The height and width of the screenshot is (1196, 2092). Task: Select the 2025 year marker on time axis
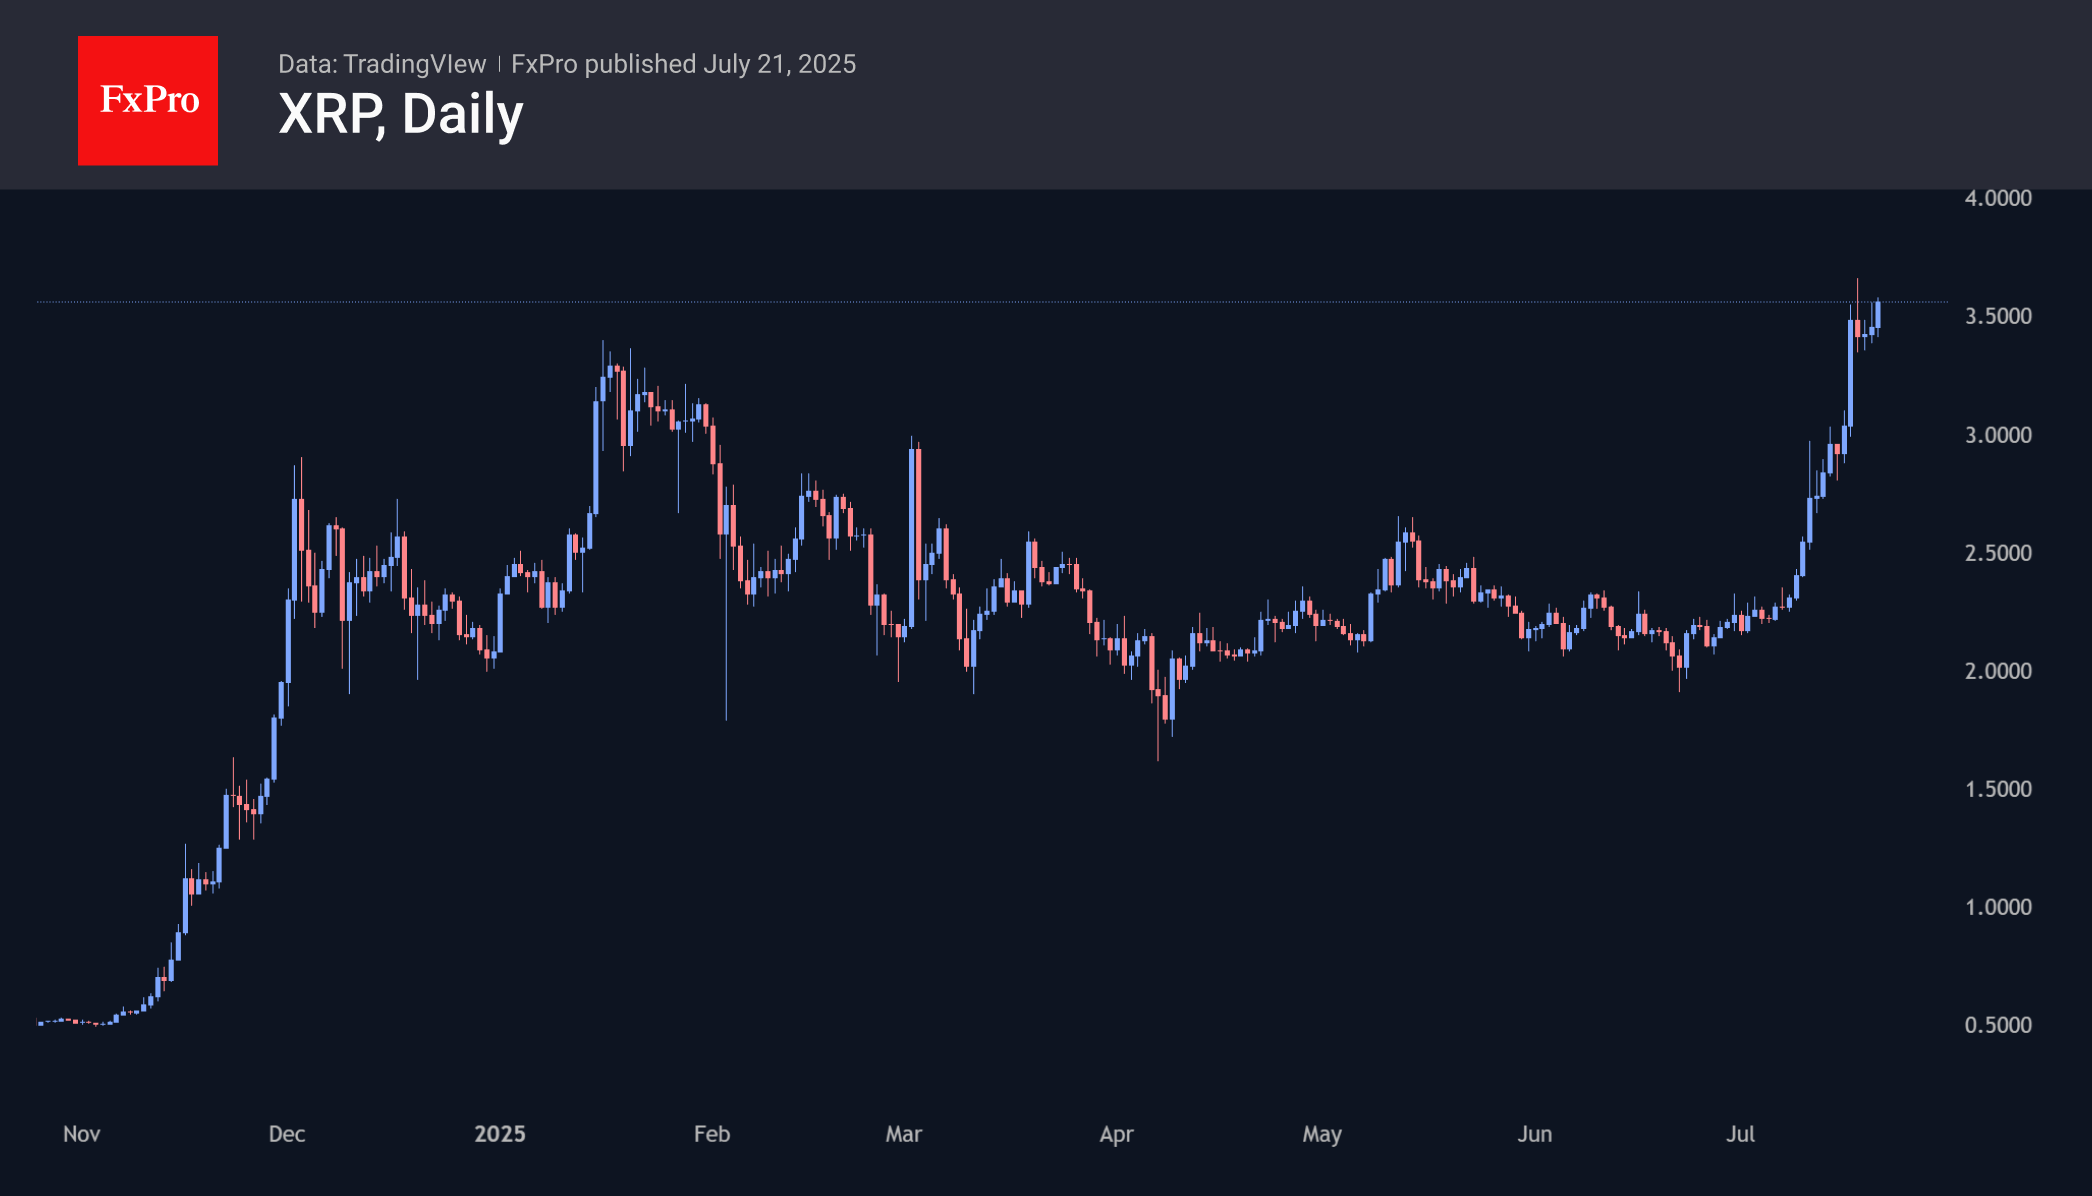click(500, 1134)
